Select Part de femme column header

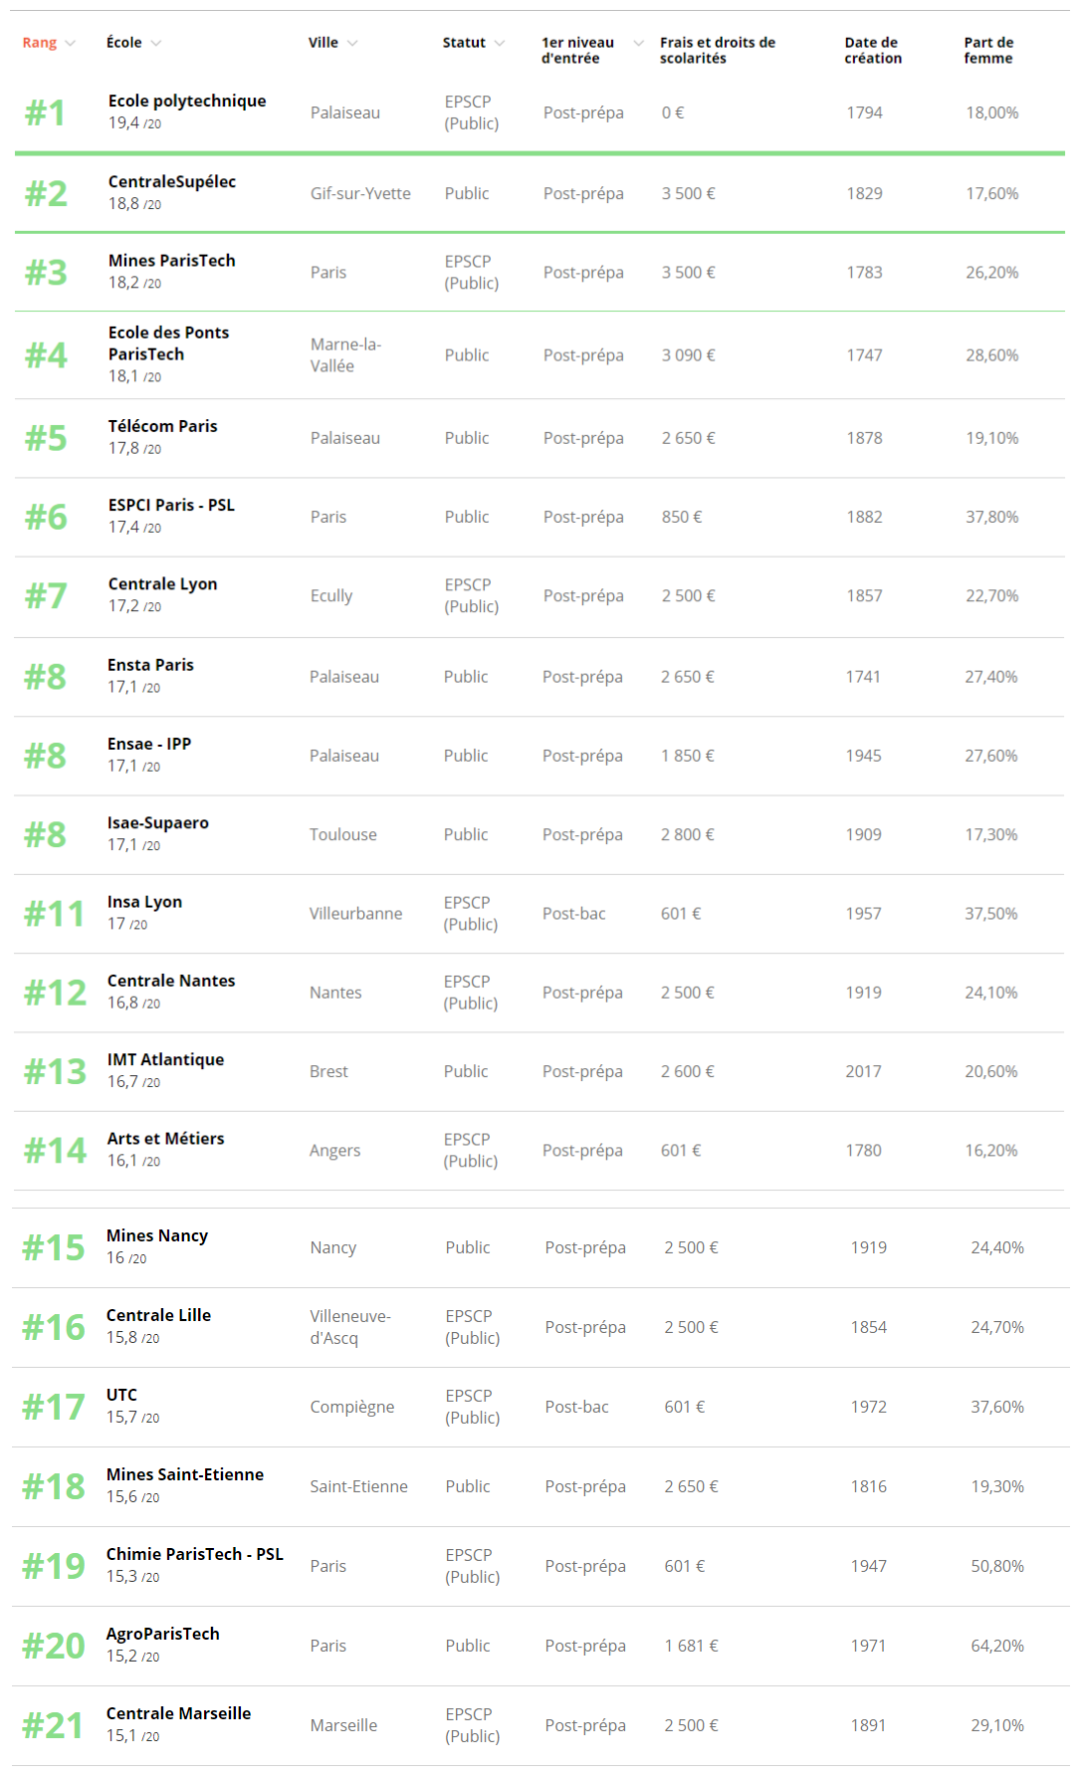[x=989, y=50]
